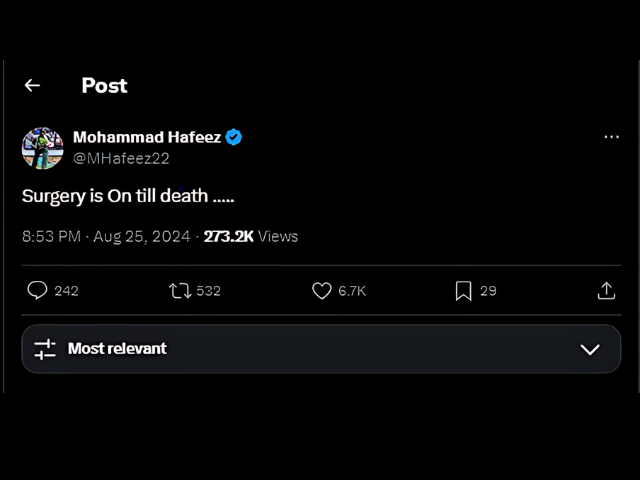Click the filter sliders icon
Image resolution: width=640 pixels, height=480 pixels.
[45, 349]
